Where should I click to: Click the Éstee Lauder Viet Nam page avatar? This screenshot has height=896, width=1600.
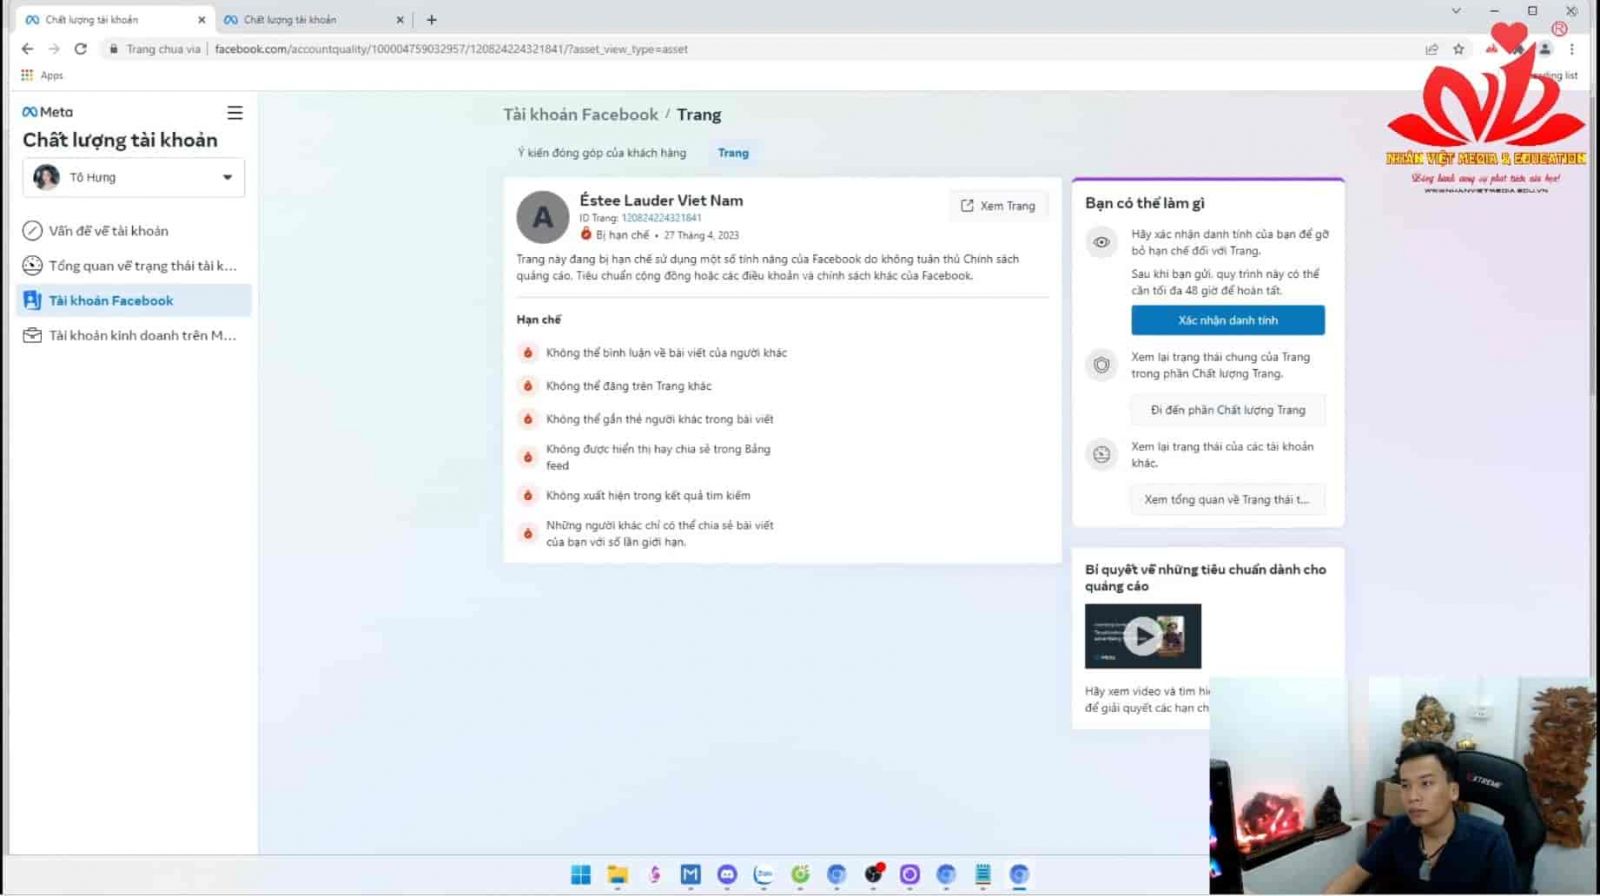[x=542, y=217]
